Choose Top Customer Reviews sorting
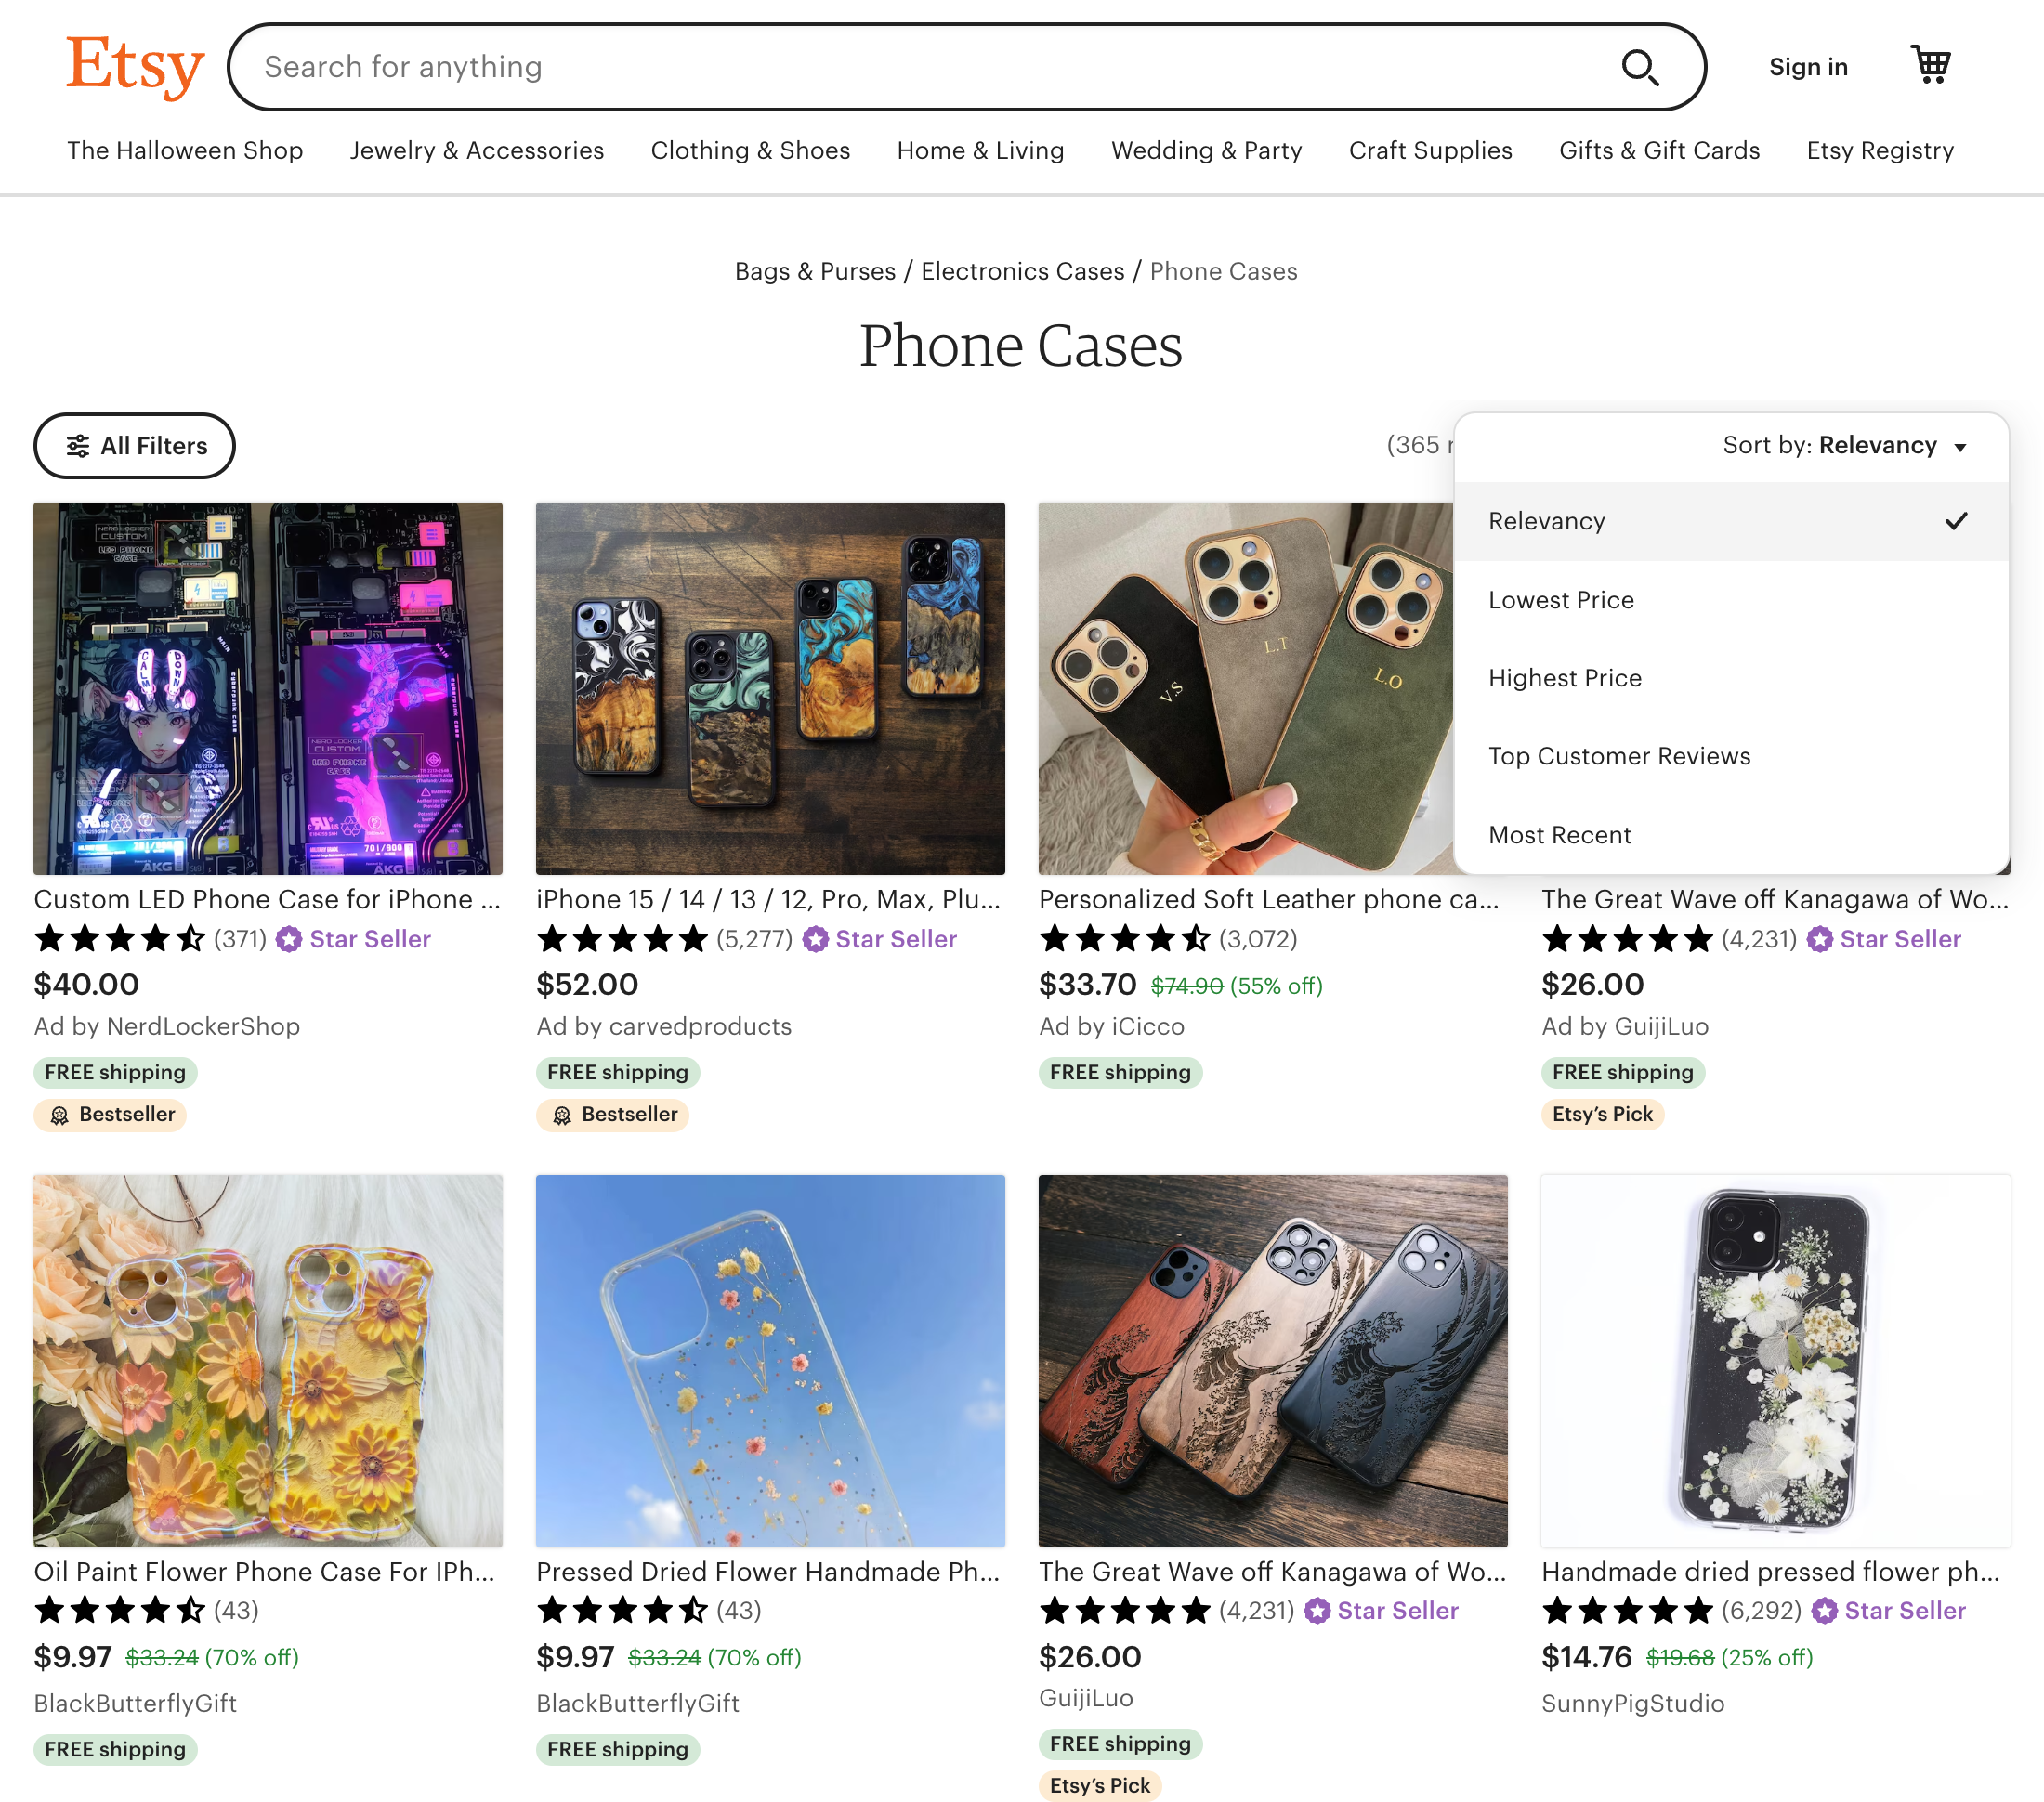 coord(1619,756)
